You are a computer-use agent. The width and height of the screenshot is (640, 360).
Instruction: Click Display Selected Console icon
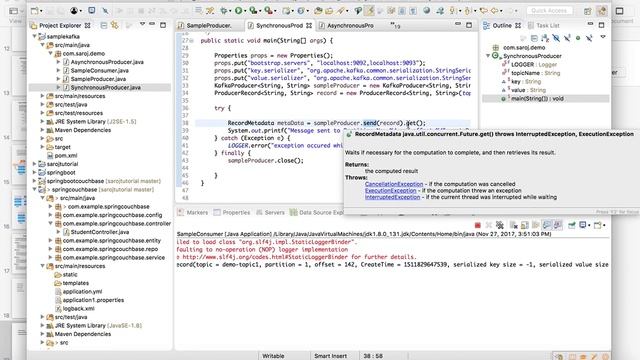pos(582,225)
